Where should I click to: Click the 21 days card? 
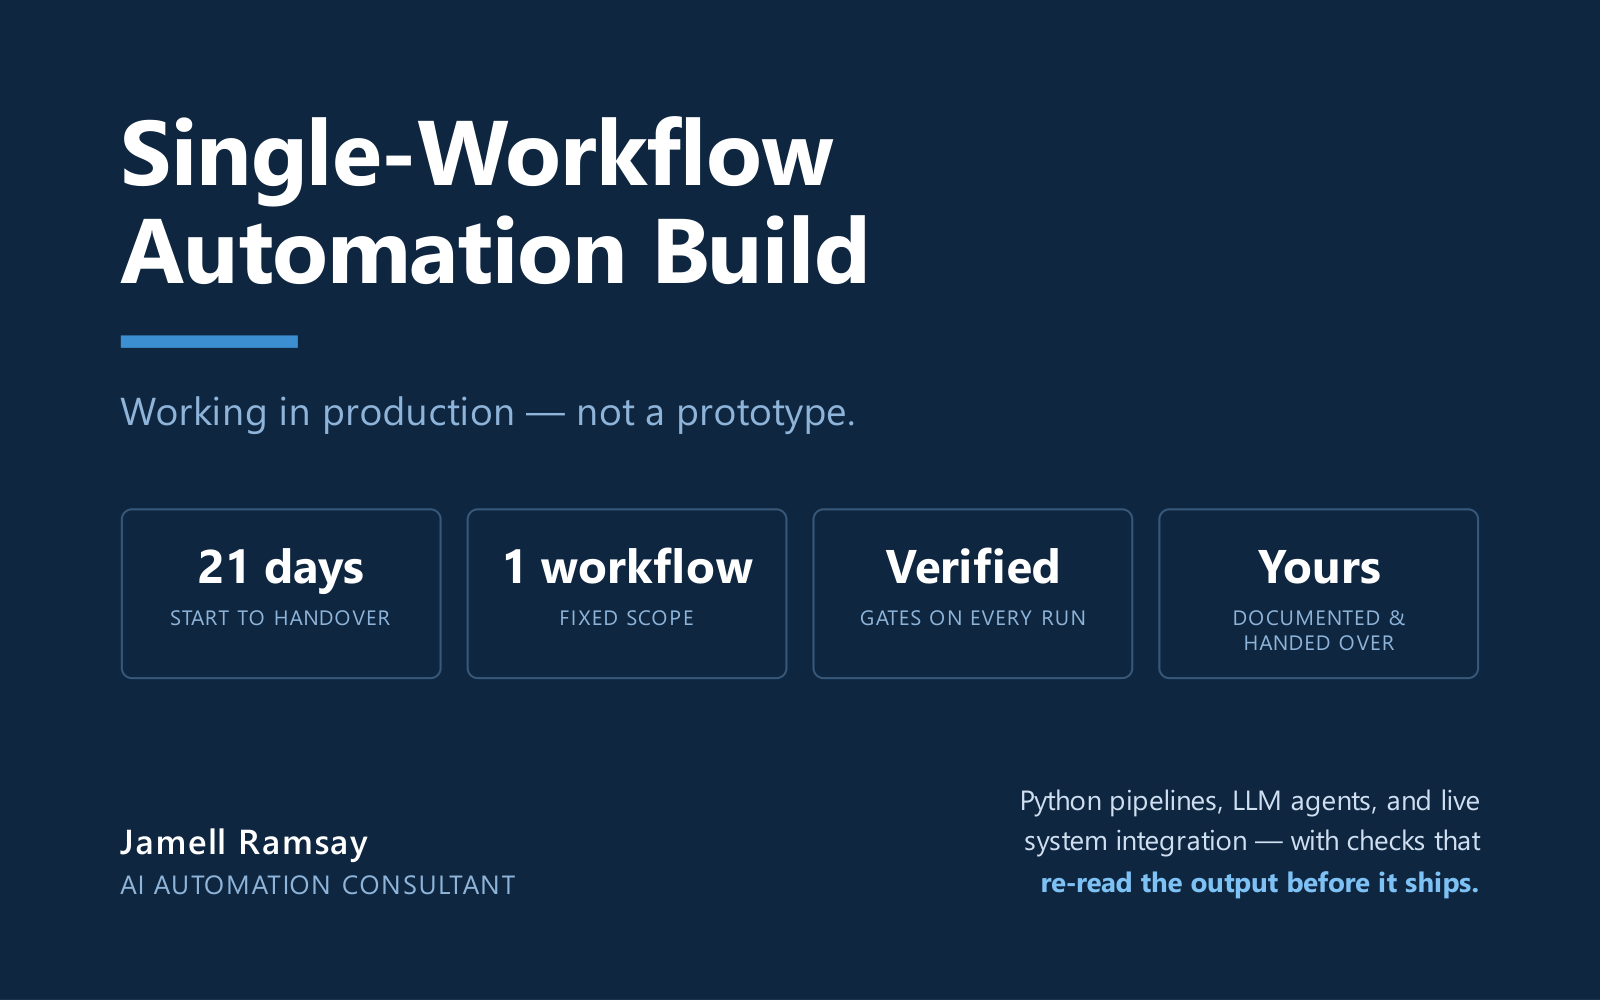point(281,594)
